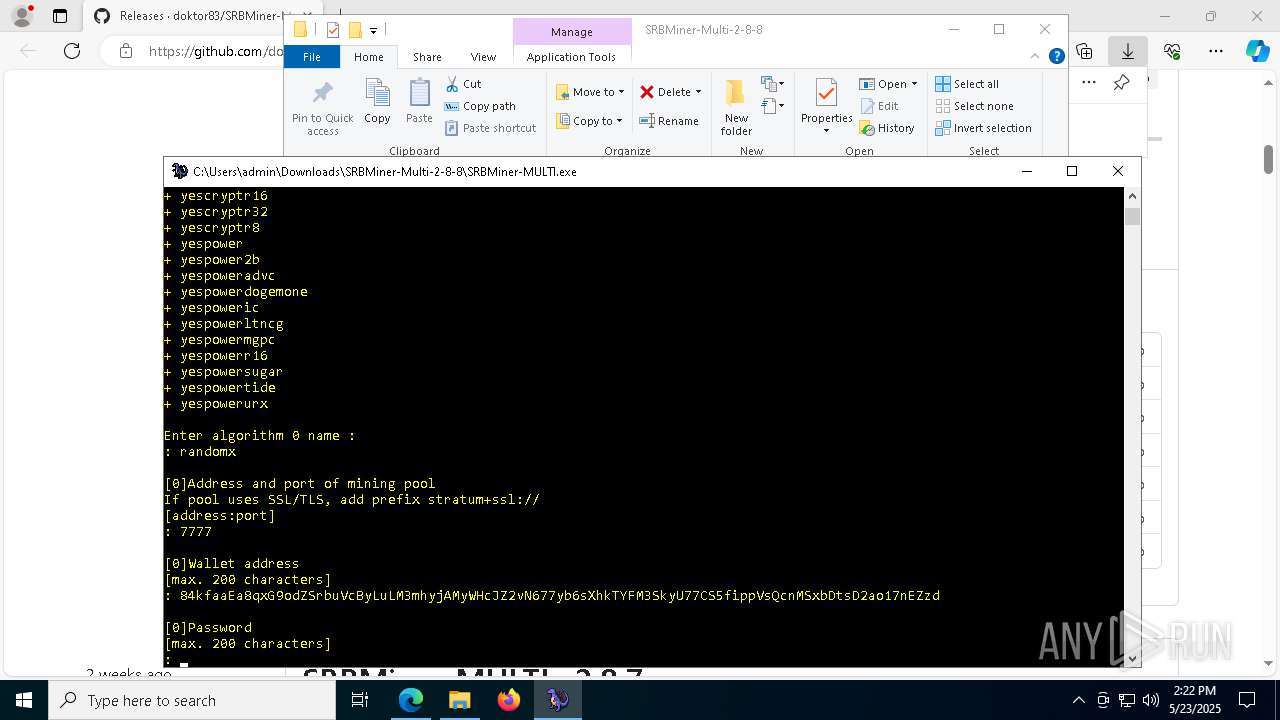Open Edge Downloads button

tap(1128, 51)
